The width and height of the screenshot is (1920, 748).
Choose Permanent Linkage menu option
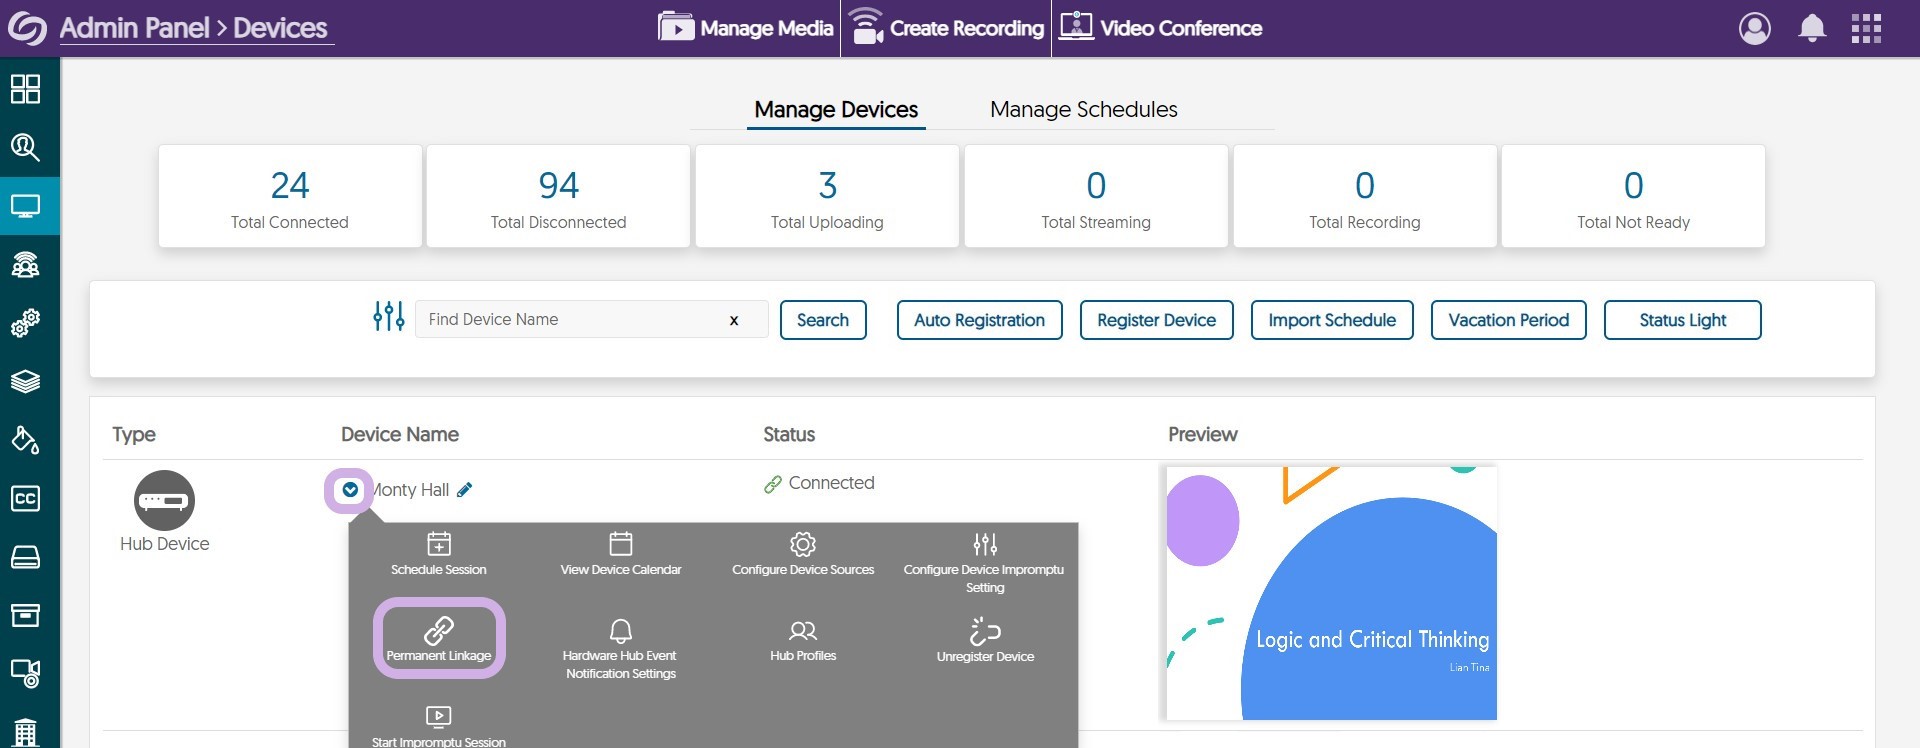[x=439, y=639]
